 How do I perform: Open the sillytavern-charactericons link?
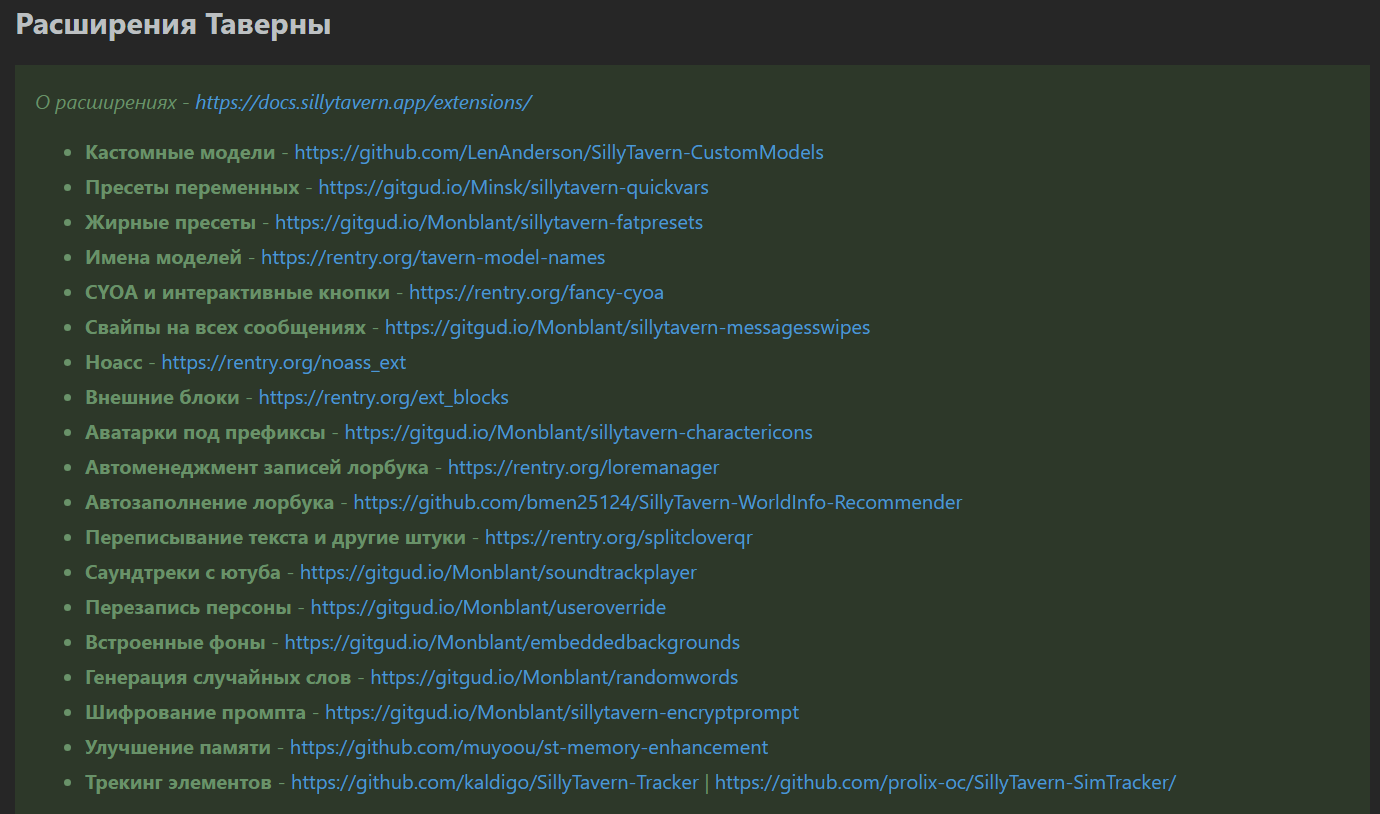pyautogui.click(x=578, y=433)
